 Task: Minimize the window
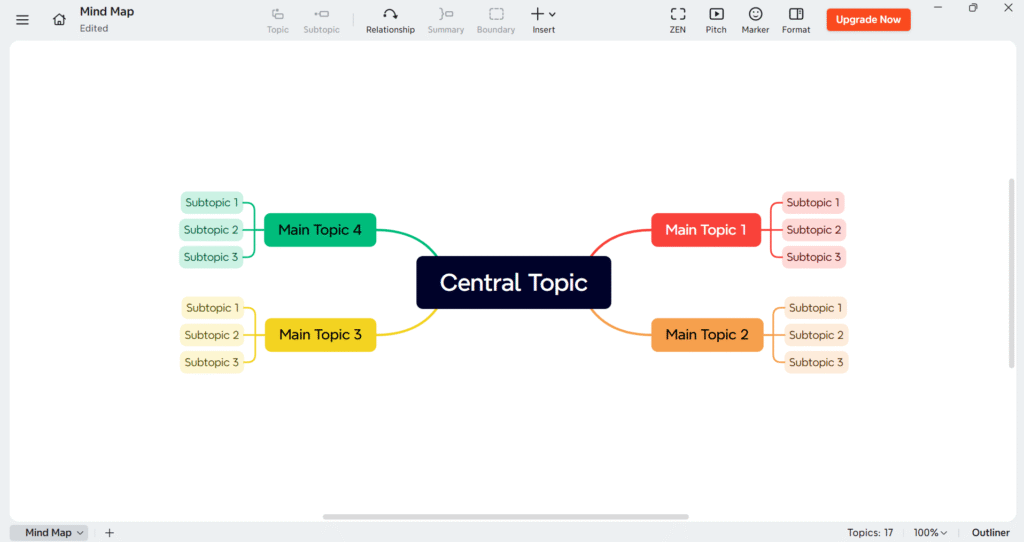point(938,8)
